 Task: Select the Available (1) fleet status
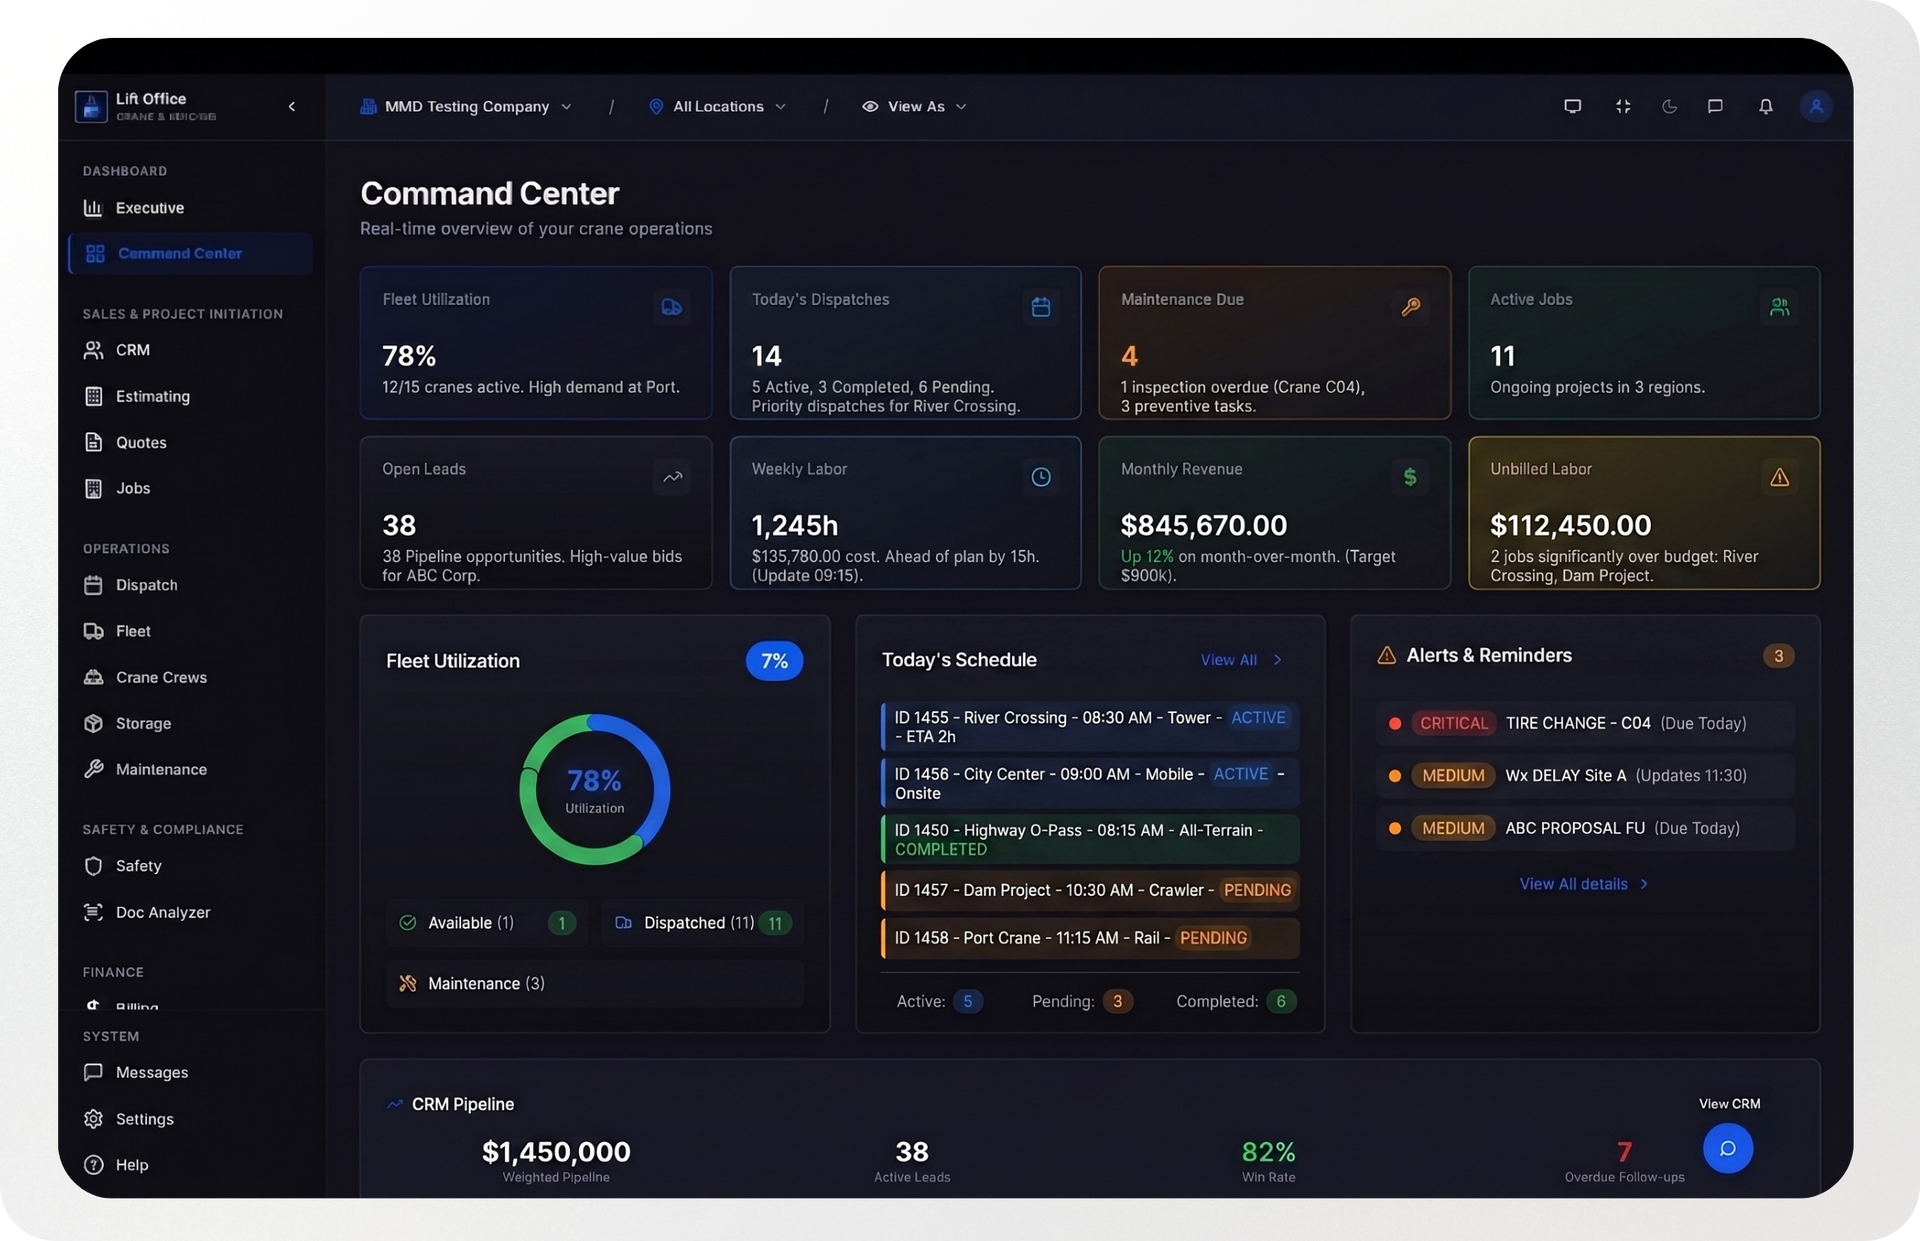click(487, 923)
